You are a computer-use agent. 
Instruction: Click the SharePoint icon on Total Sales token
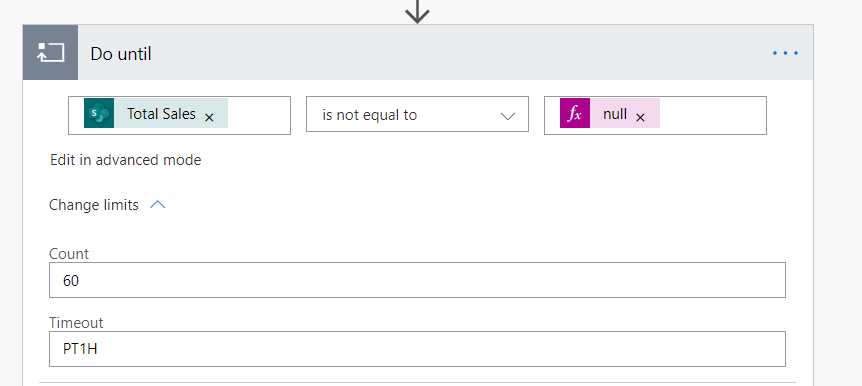tap(99, 113)
